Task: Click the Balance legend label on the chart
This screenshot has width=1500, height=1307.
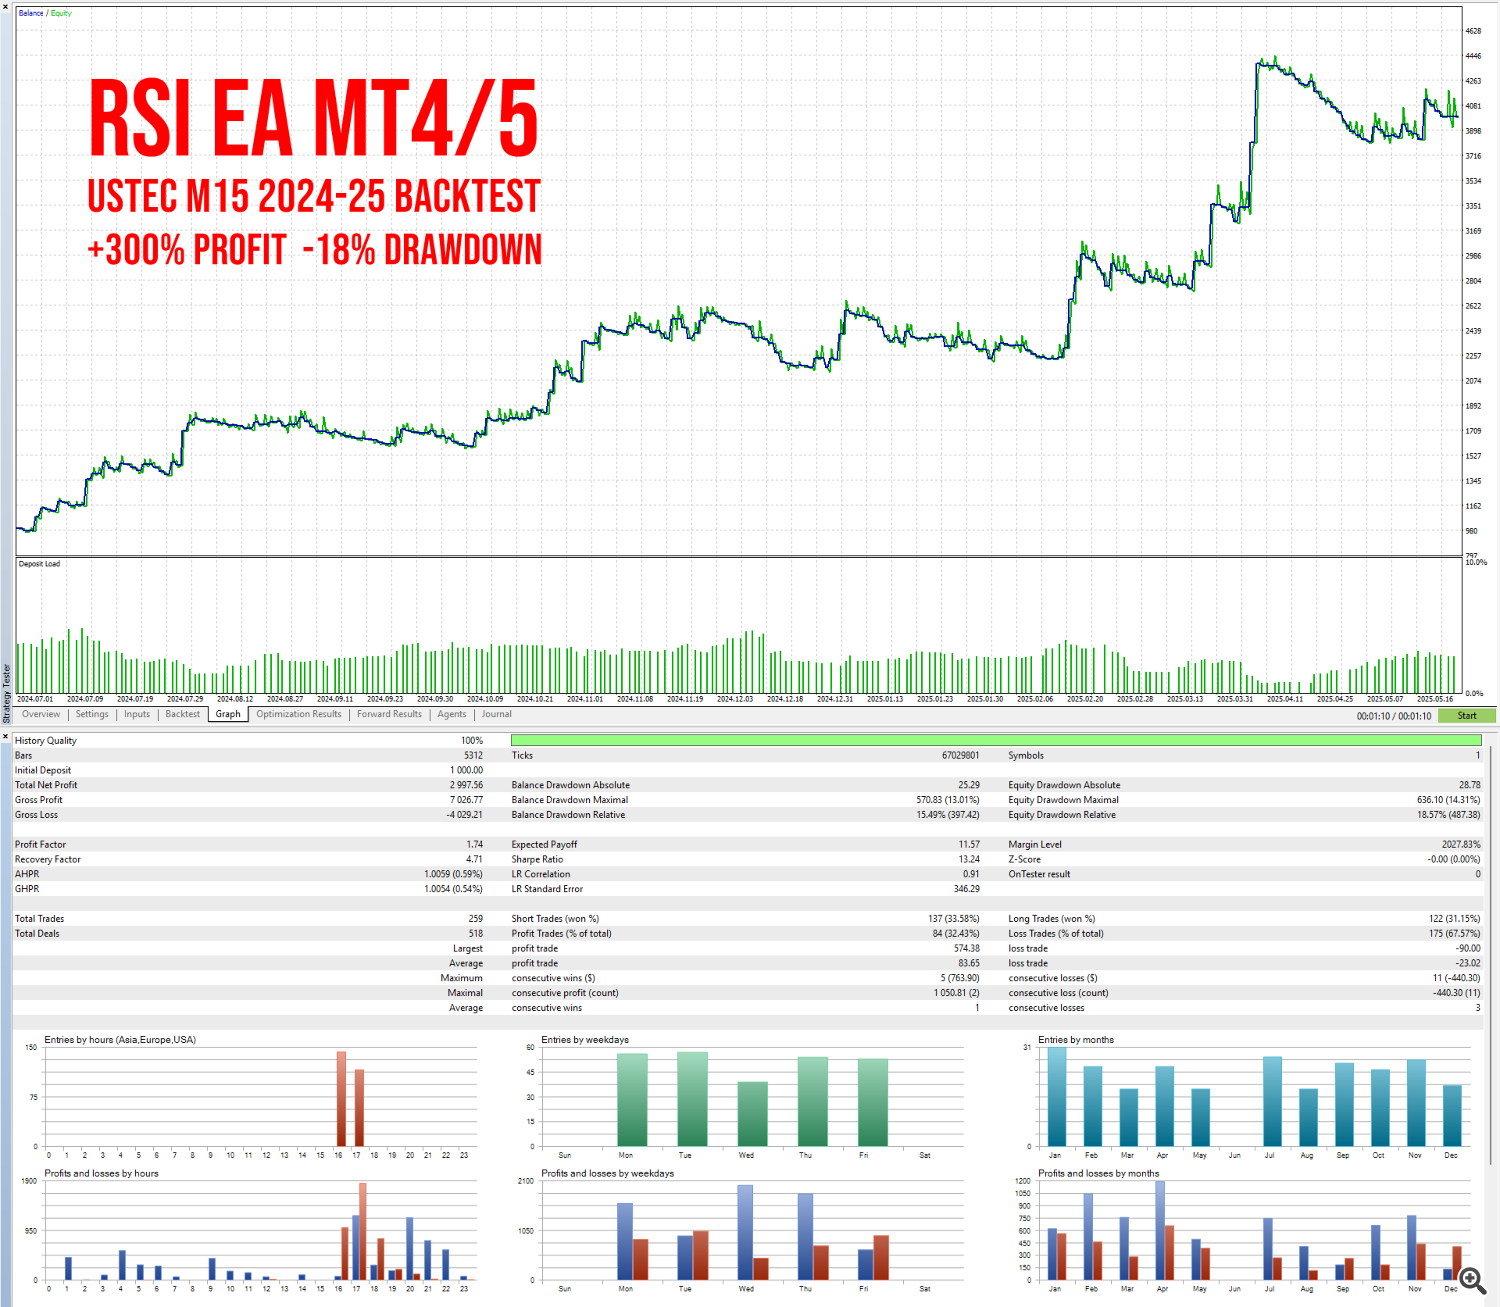Action: 31,13
